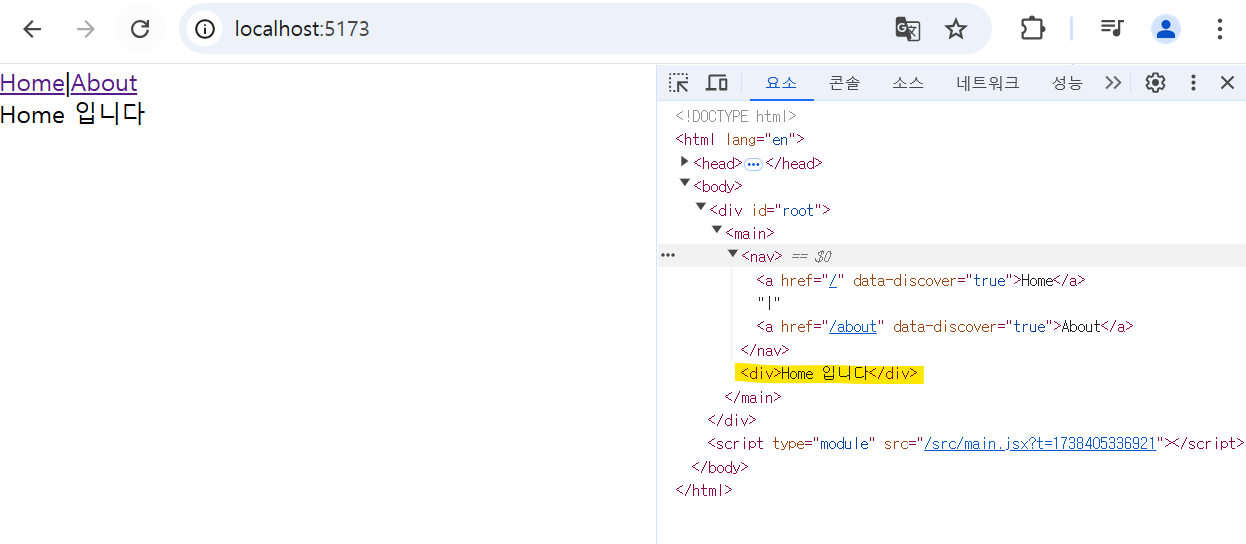Select the html lang="en" node
The image size is (1246, 544).
click(x=739, y=140)
